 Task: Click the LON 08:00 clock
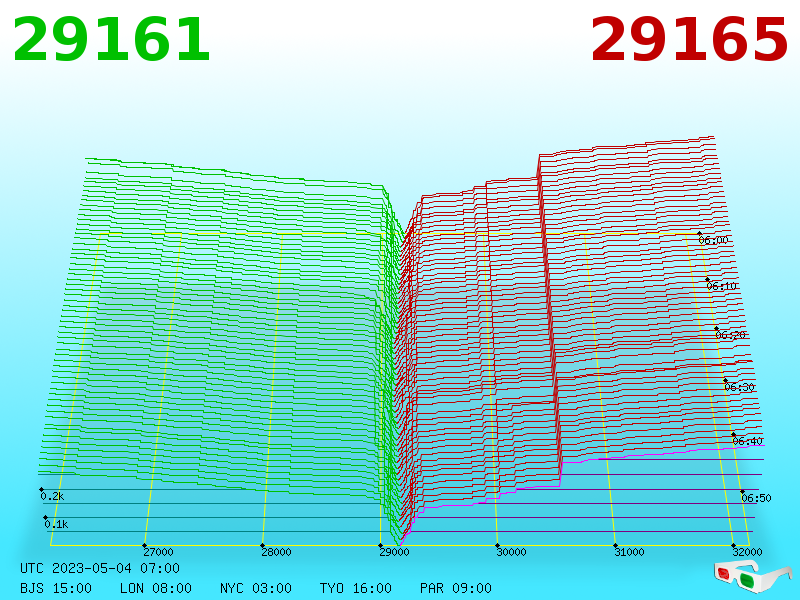point(156,588)
